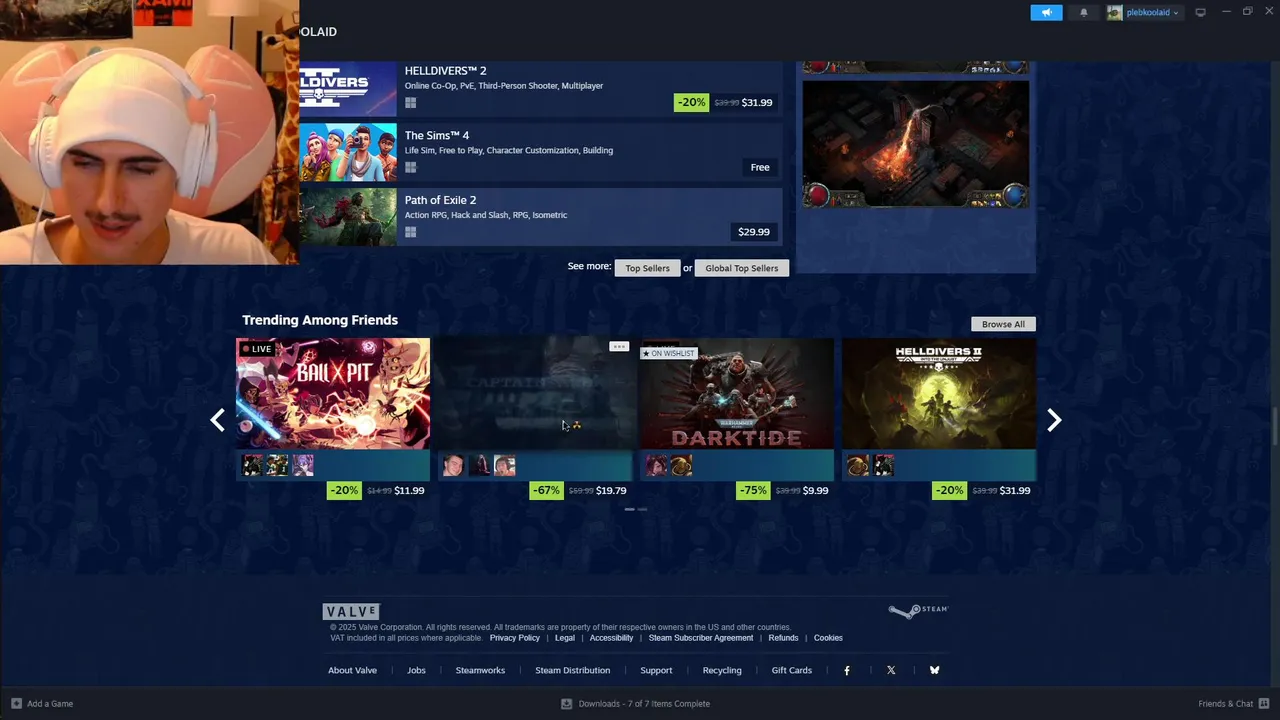Open About Valve footer link
The height and width of the screenshot is (720, 1280).
pos(352,670)
